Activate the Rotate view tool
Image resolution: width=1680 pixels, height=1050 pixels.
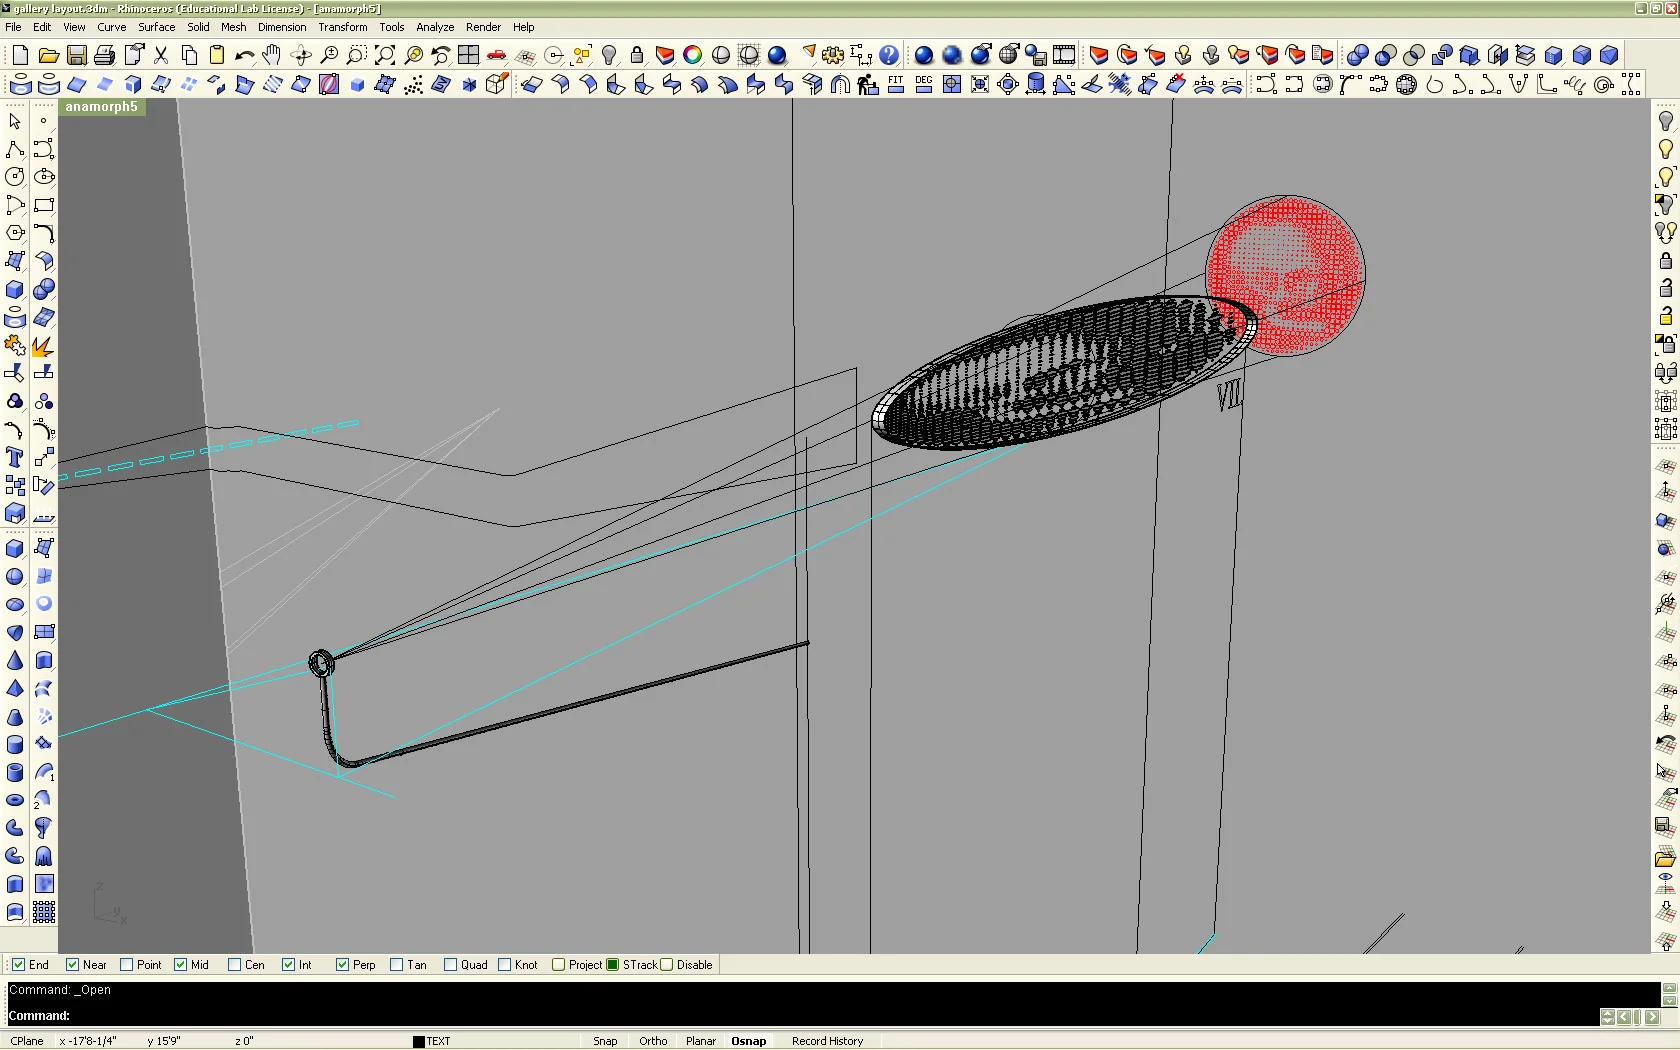pos(301,55)
